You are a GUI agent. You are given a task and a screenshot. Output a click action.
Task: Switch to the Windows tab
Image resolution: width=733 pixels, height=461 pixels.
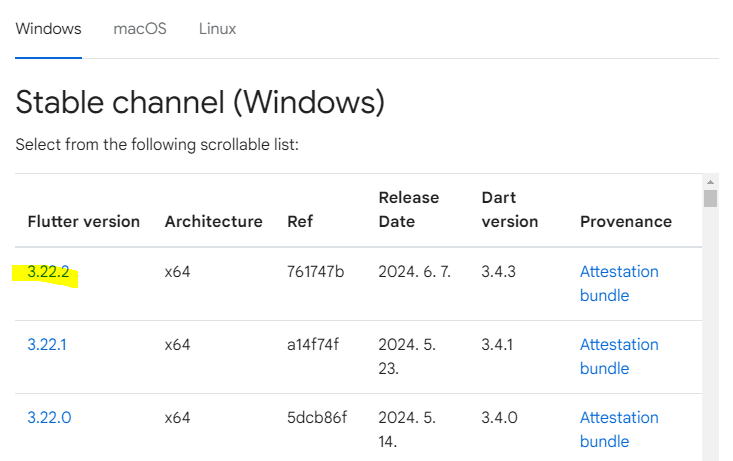click(x=48, y=29)
